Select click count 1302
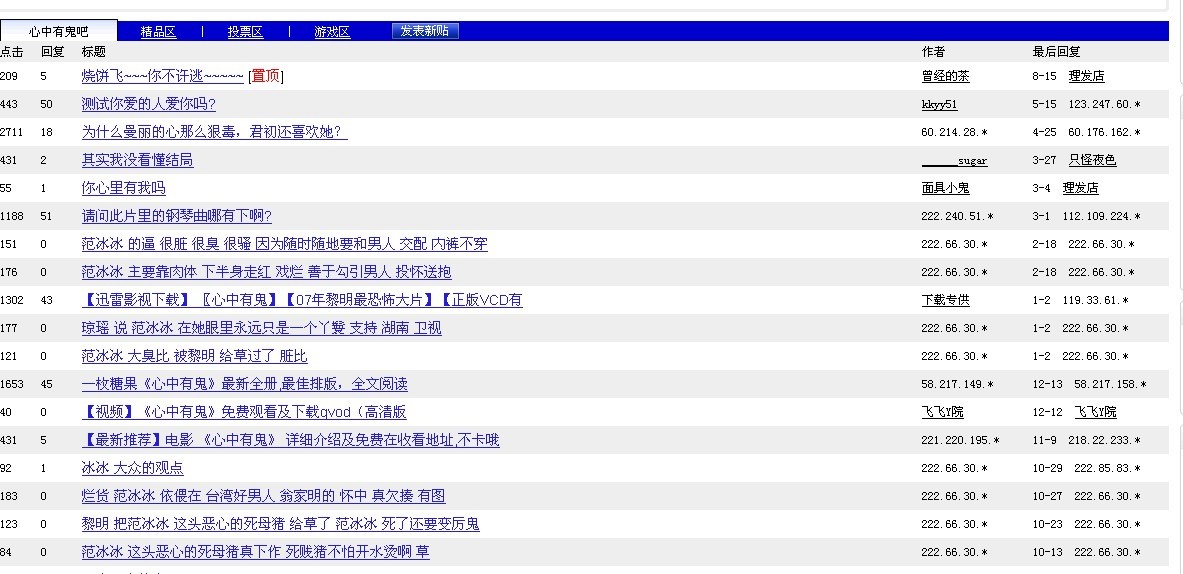This screenshot has height=574, width=1183. (11, 299)
